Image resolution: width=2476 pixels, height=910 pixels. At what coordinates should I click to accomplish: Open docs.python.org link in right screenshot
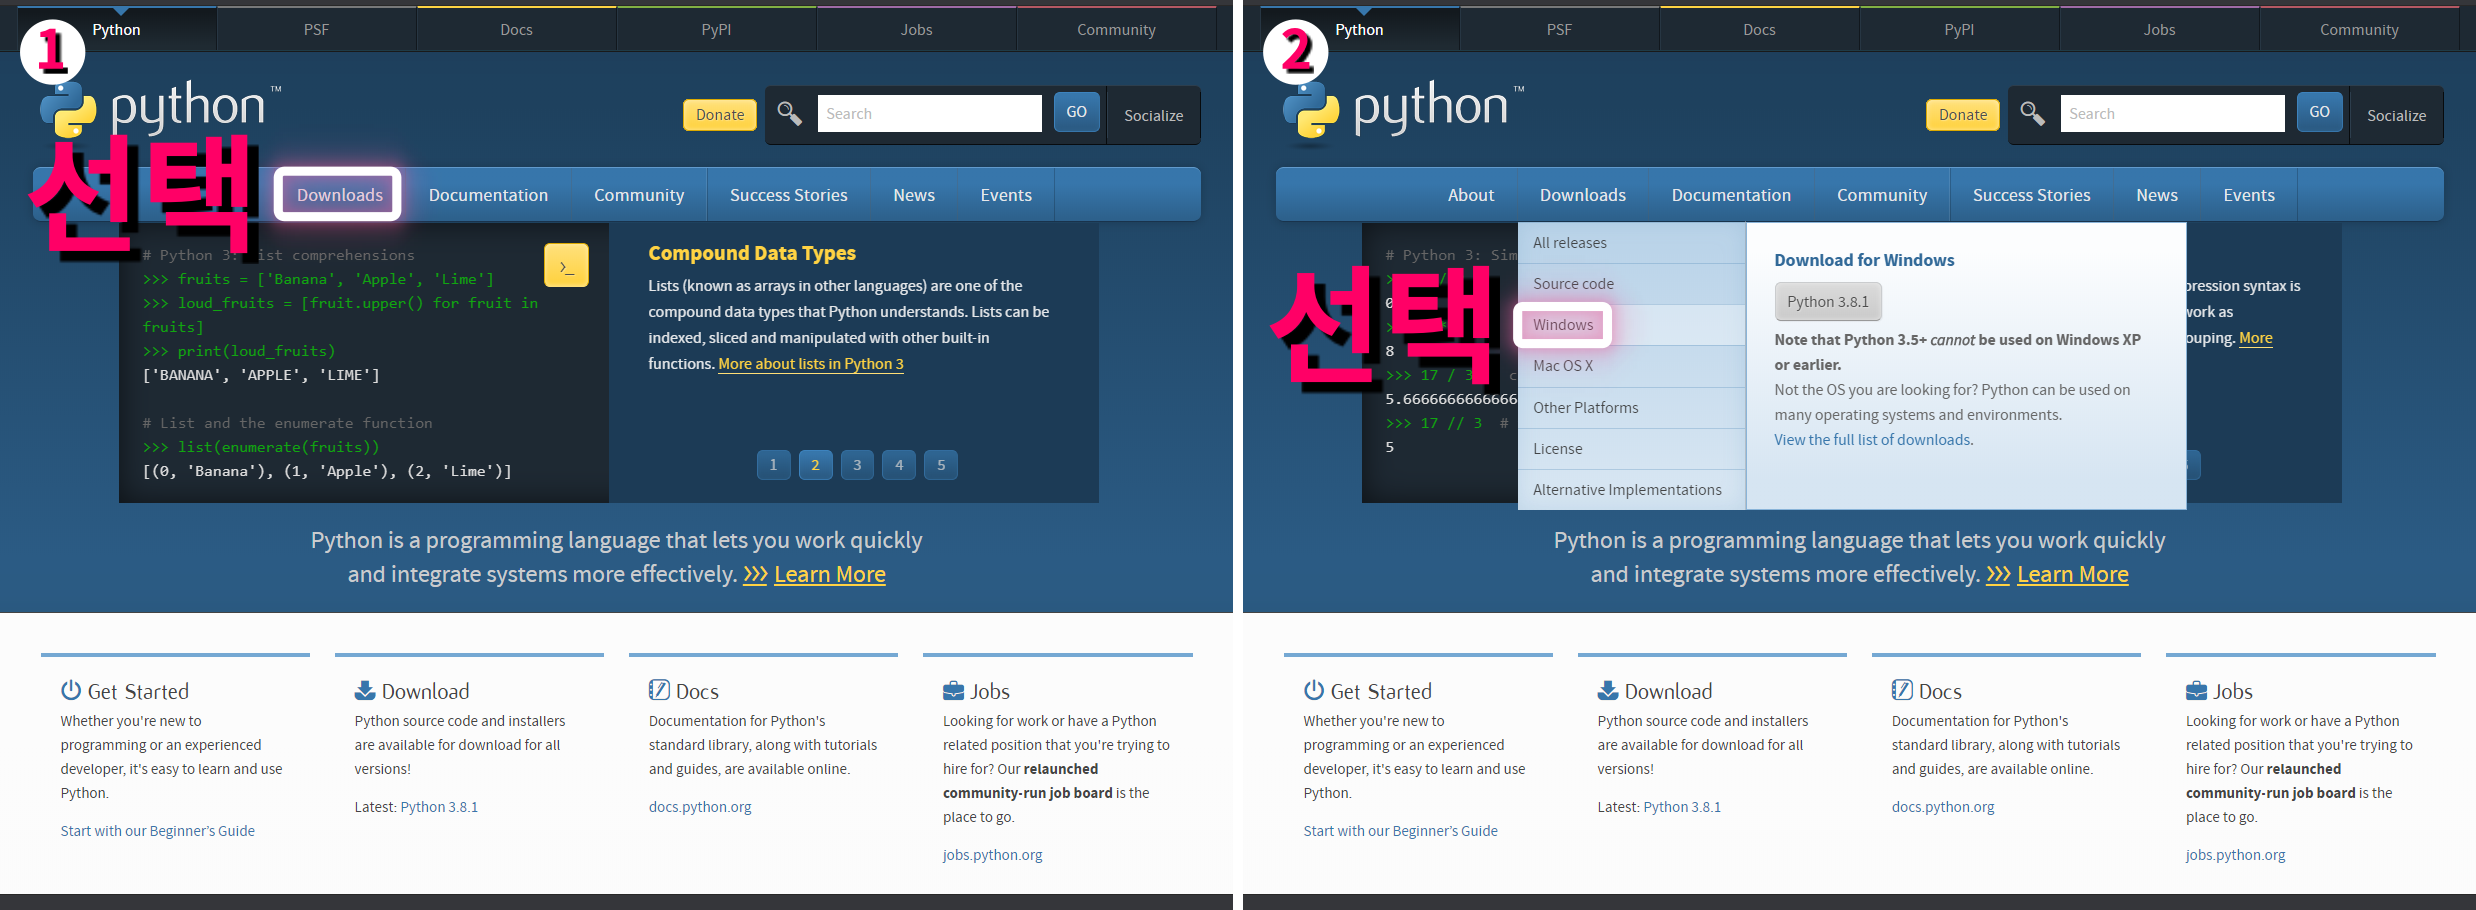[x=1943, y=807]
